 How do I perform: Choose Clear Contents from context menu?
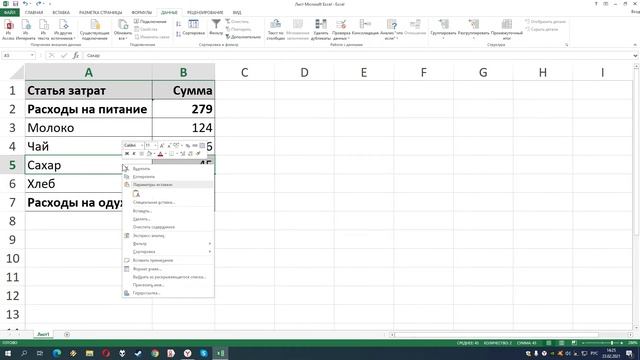(x=168, y=227)
